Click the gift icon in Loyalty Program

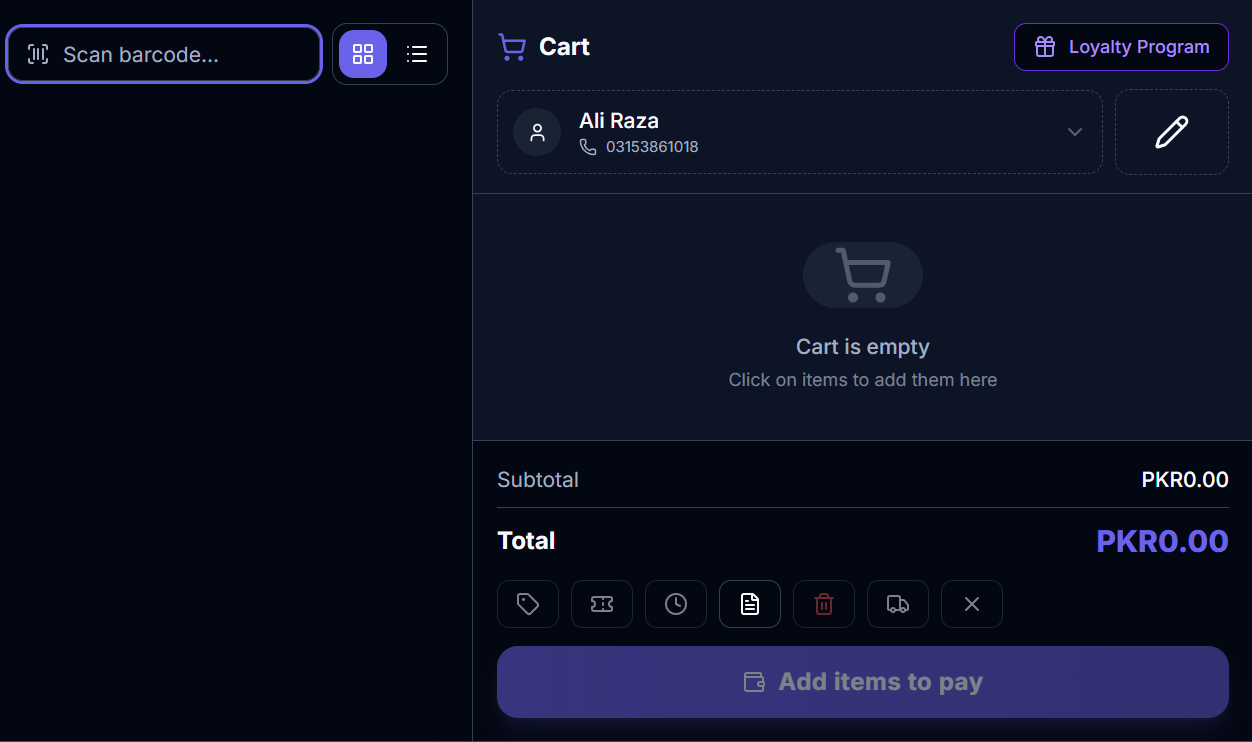coord(1045,47)
